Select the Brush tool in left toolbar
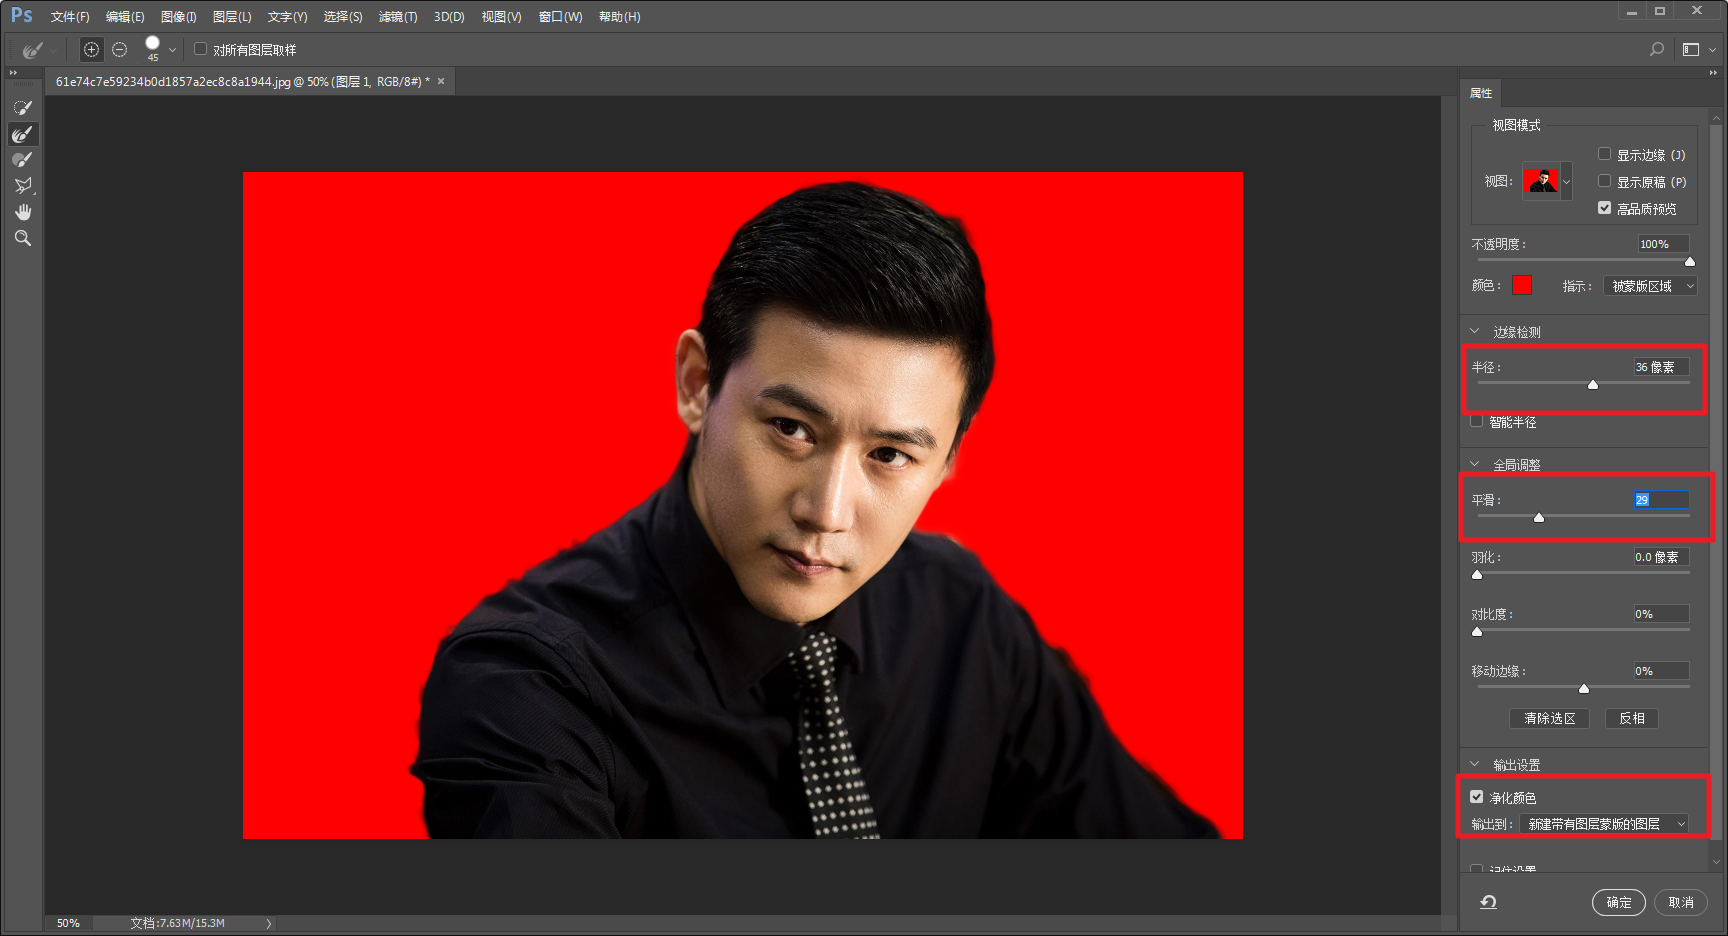 (23, 159)
